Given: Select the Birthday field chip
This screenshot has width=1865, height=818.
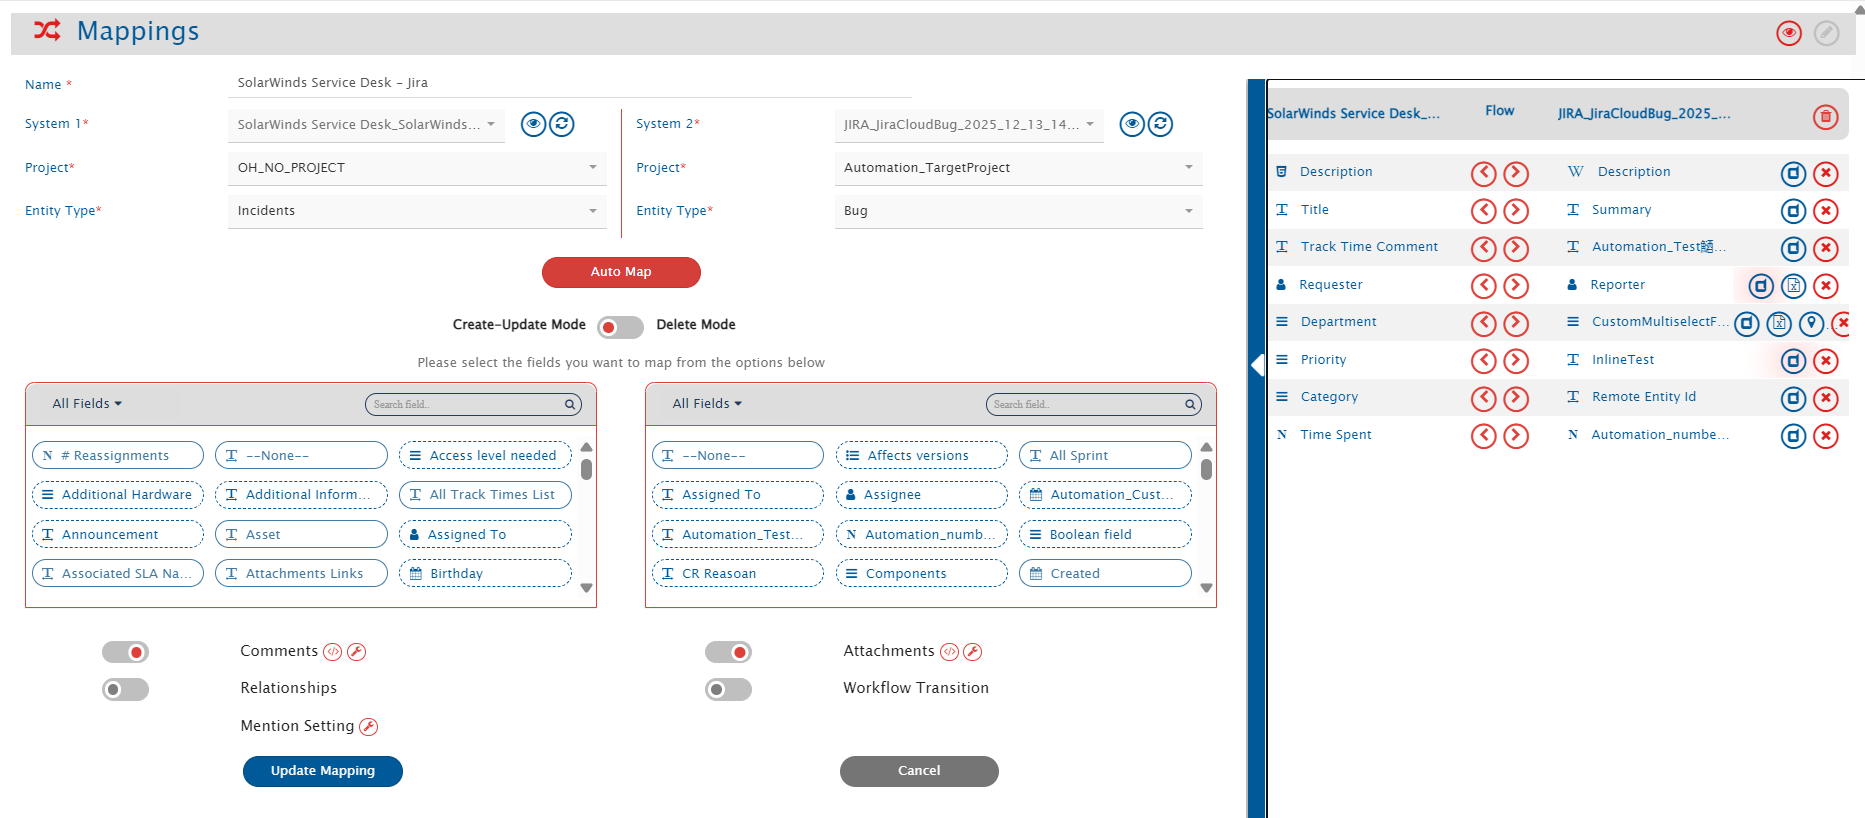Looking at the screenshot, I should (x=485, y=573).
